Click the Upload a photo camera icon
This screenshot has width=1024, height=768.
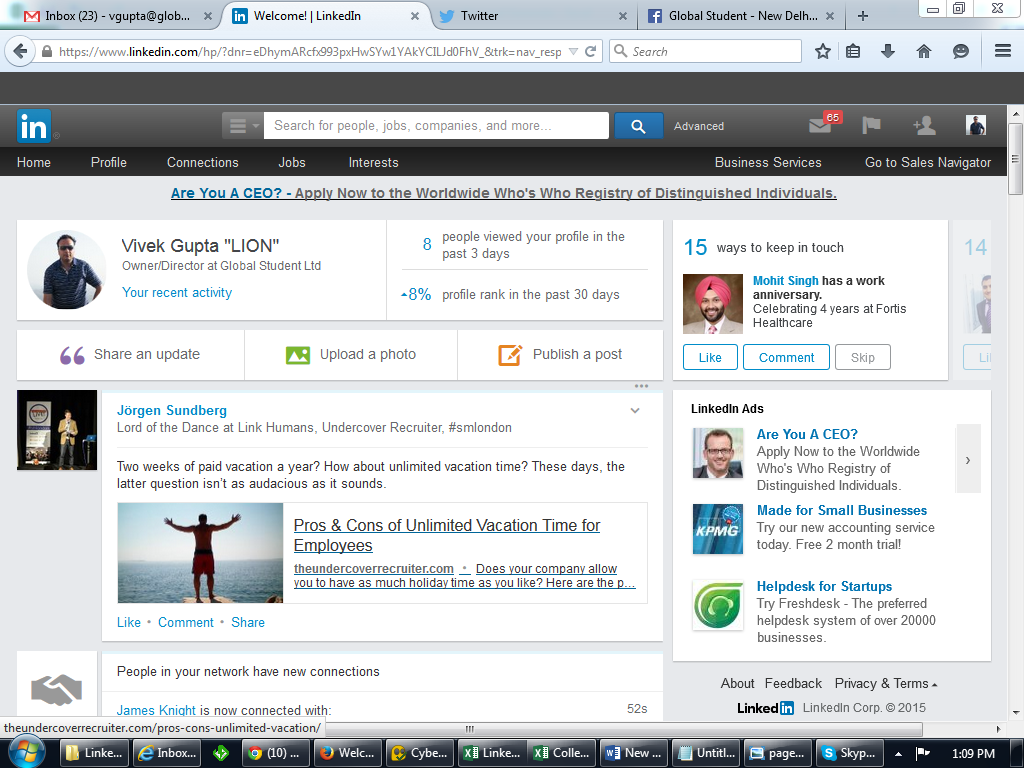[298, 354]
